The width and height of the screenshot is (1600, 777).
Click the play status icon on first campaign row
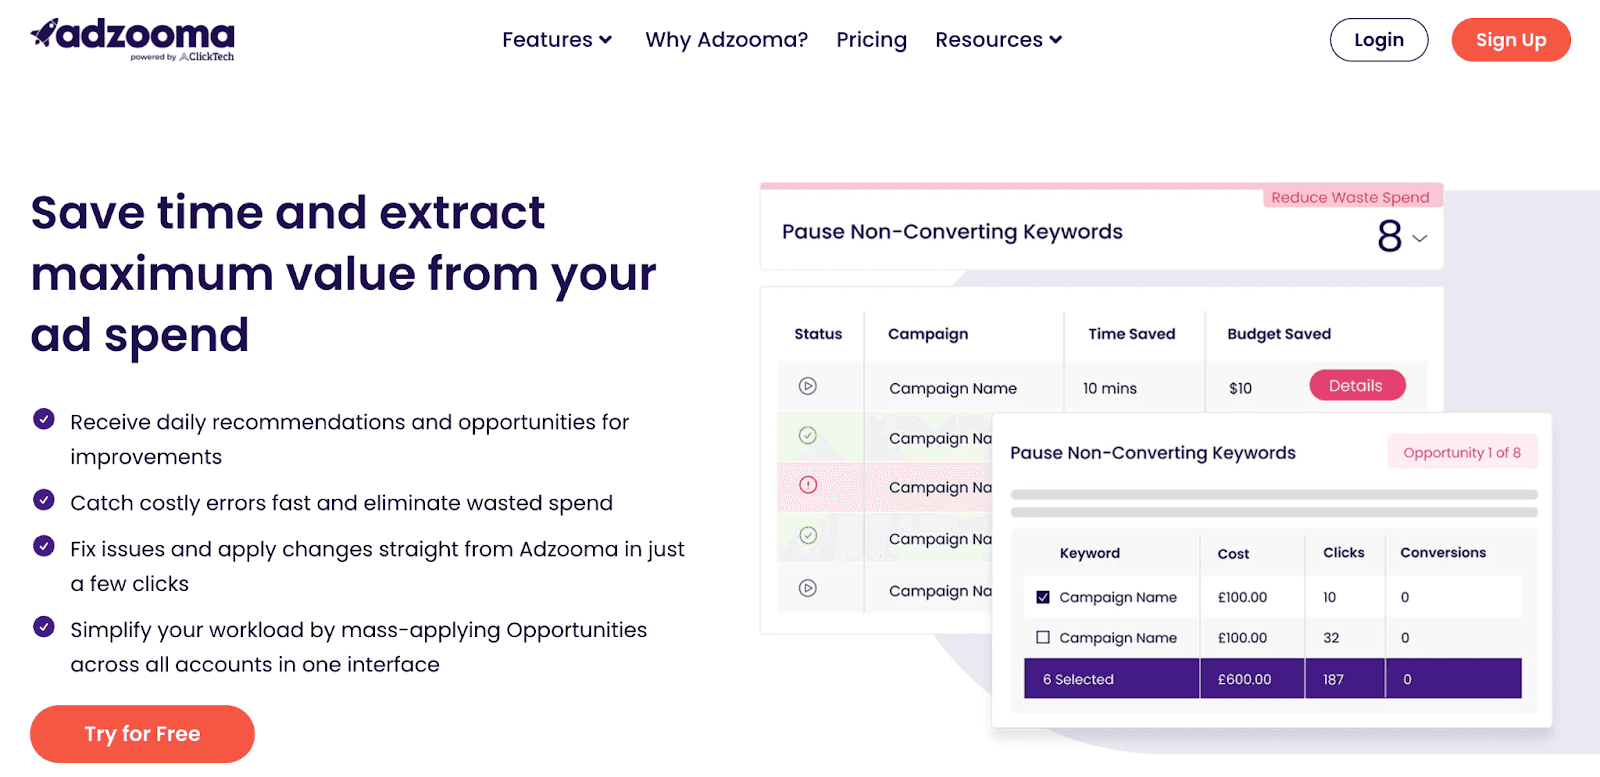coord(806,387)
